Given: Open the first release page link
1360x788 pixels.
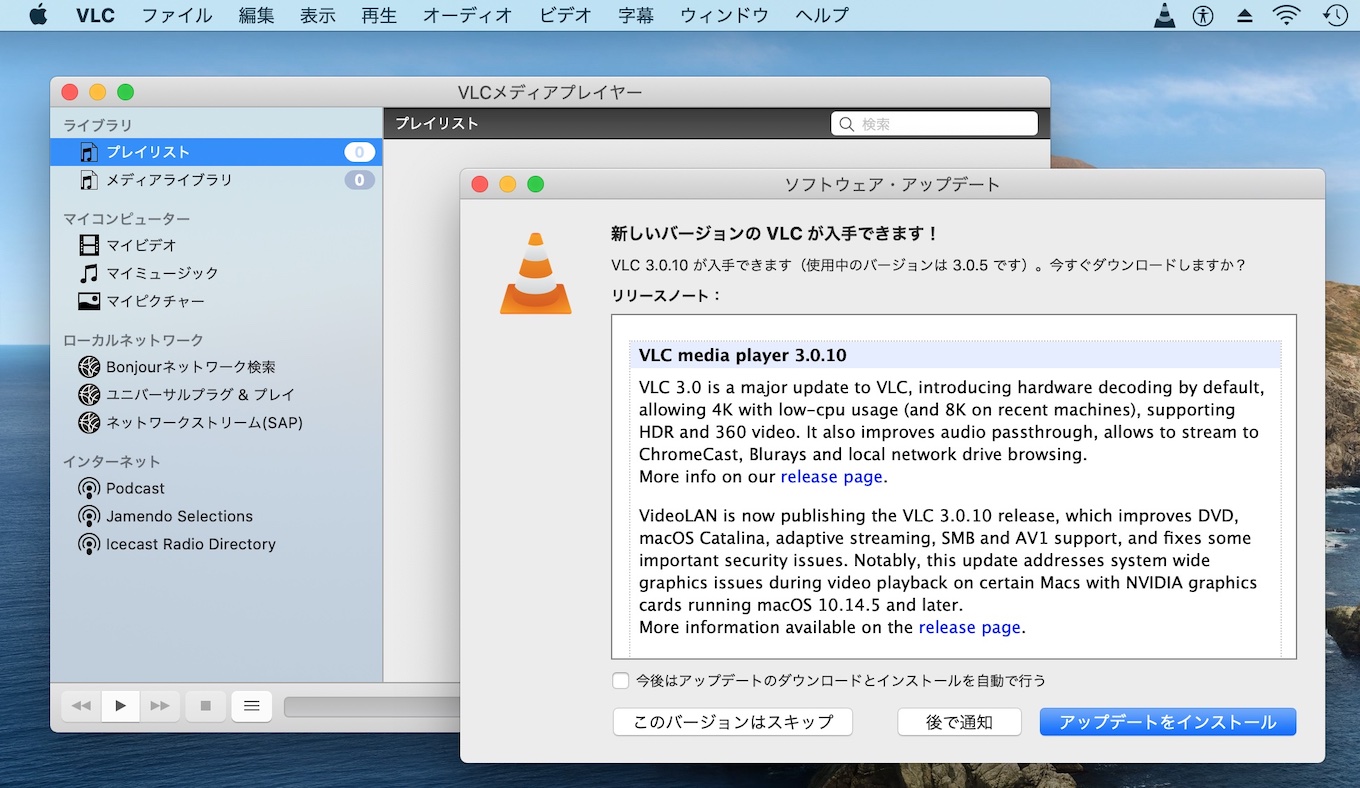Looking at the screenshot, I should (x=832, y=477).
